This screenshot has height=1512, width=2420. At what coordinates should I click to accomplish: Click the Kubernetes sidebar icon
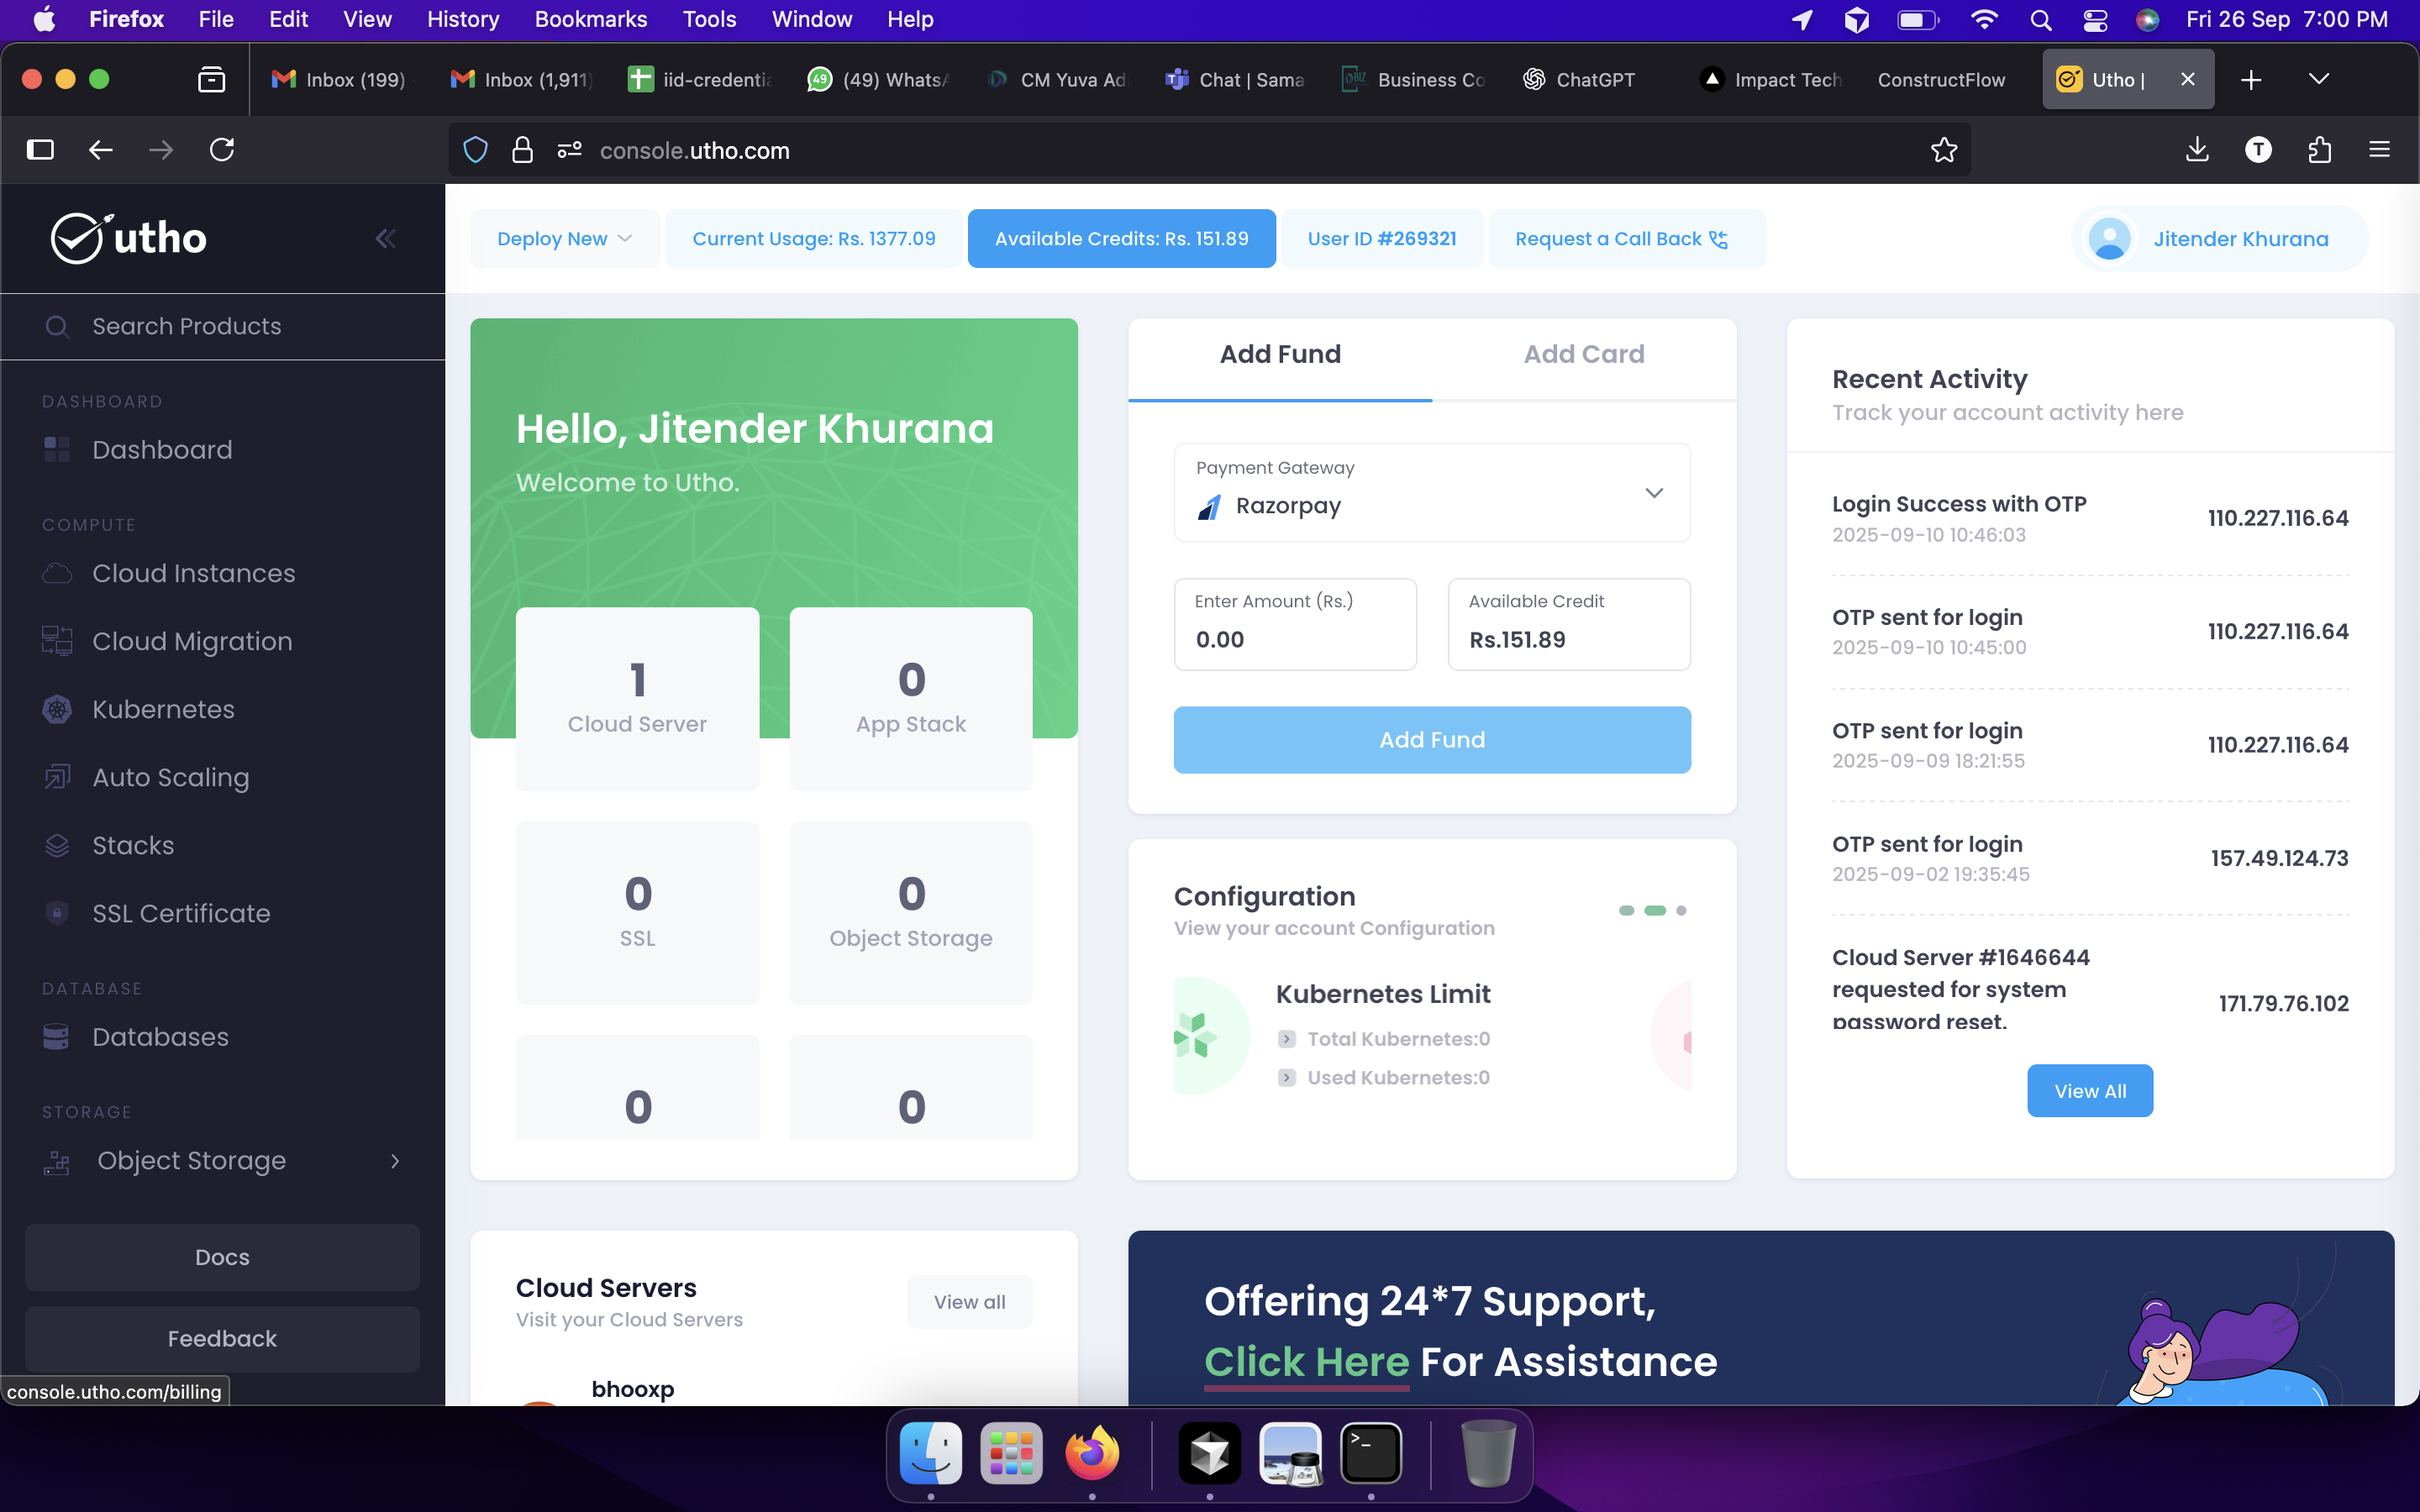coord(57,709)
